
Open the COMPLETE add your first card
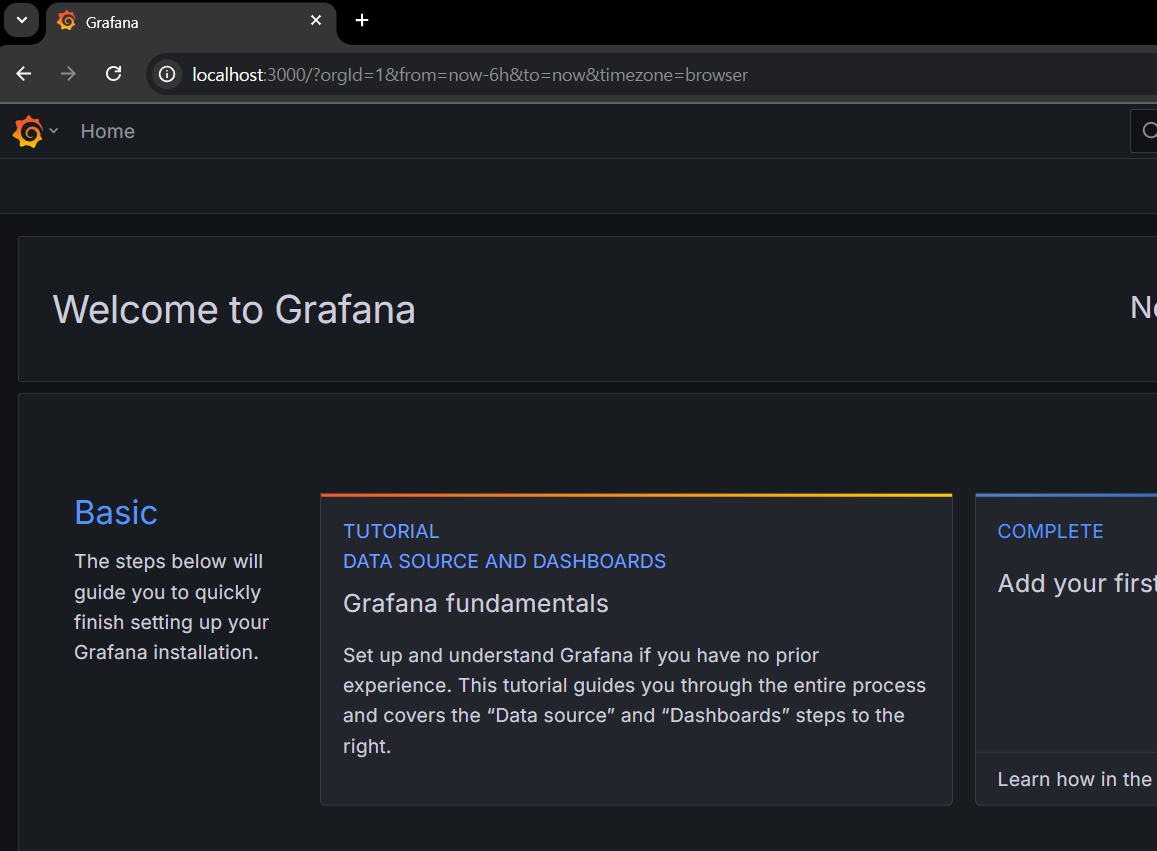1066,650
